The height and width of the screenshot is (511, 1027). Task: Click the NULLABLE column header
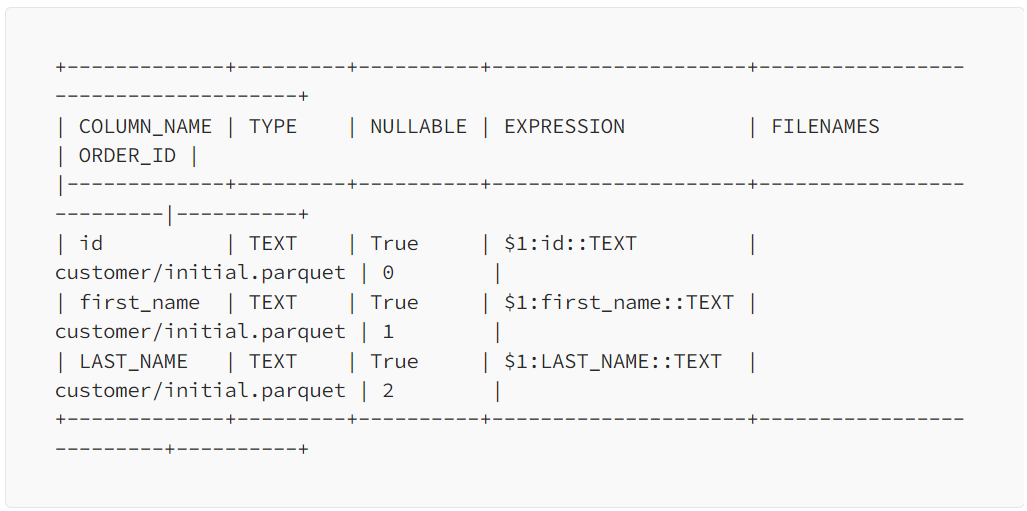419,126
